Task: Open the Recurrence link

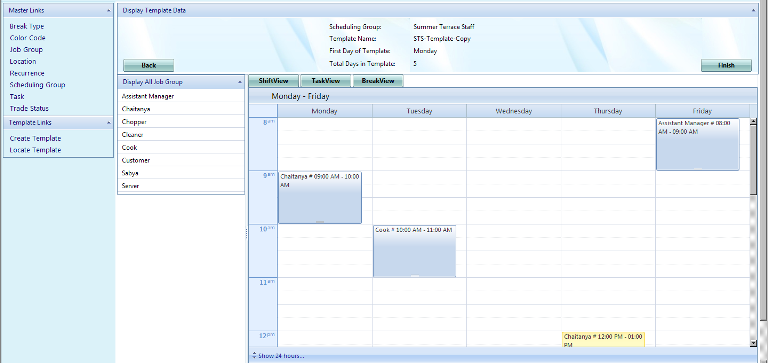Action: [x=27, y=73]
